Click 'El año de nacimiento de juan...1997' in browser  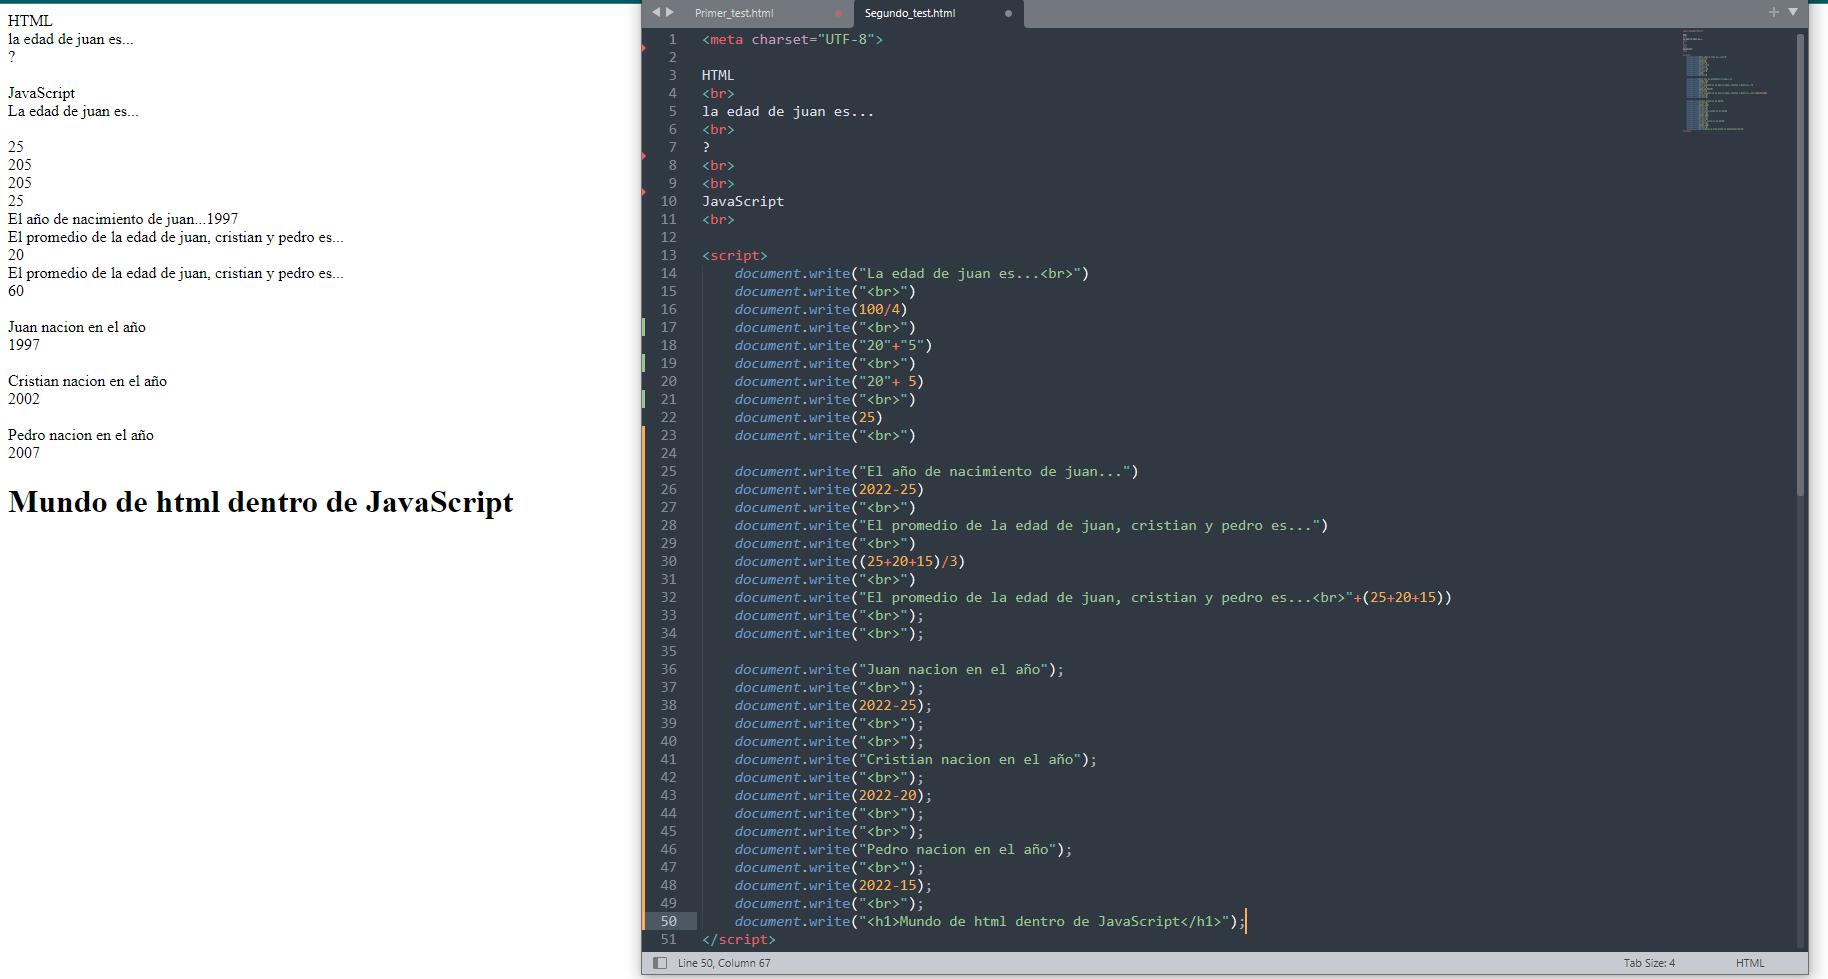pyautogui.click(x=123, y=219)
